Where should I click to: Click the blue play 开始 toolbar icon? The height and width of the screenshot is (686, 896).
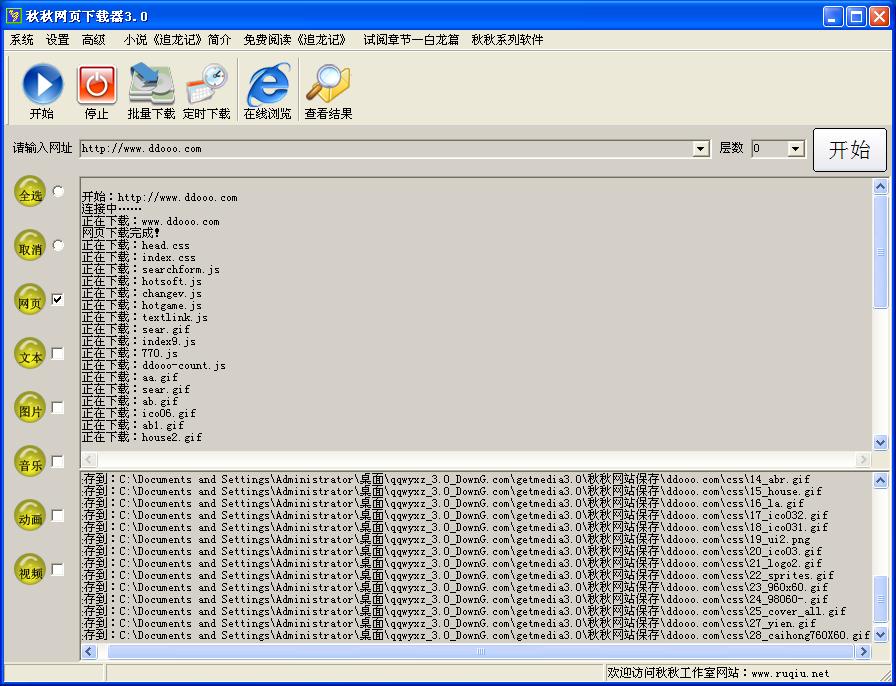(42, 85)
